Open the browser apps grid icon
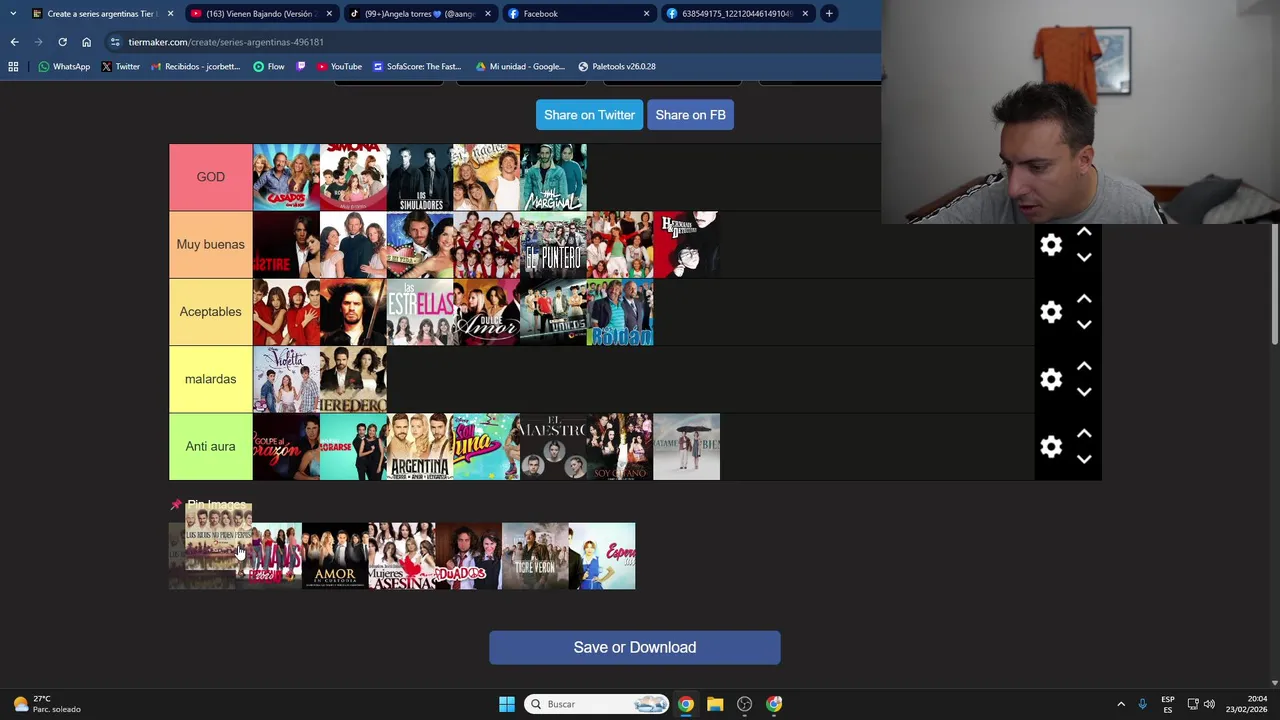Viewport: 1280px width, 720px height. [x=13, y=67]
